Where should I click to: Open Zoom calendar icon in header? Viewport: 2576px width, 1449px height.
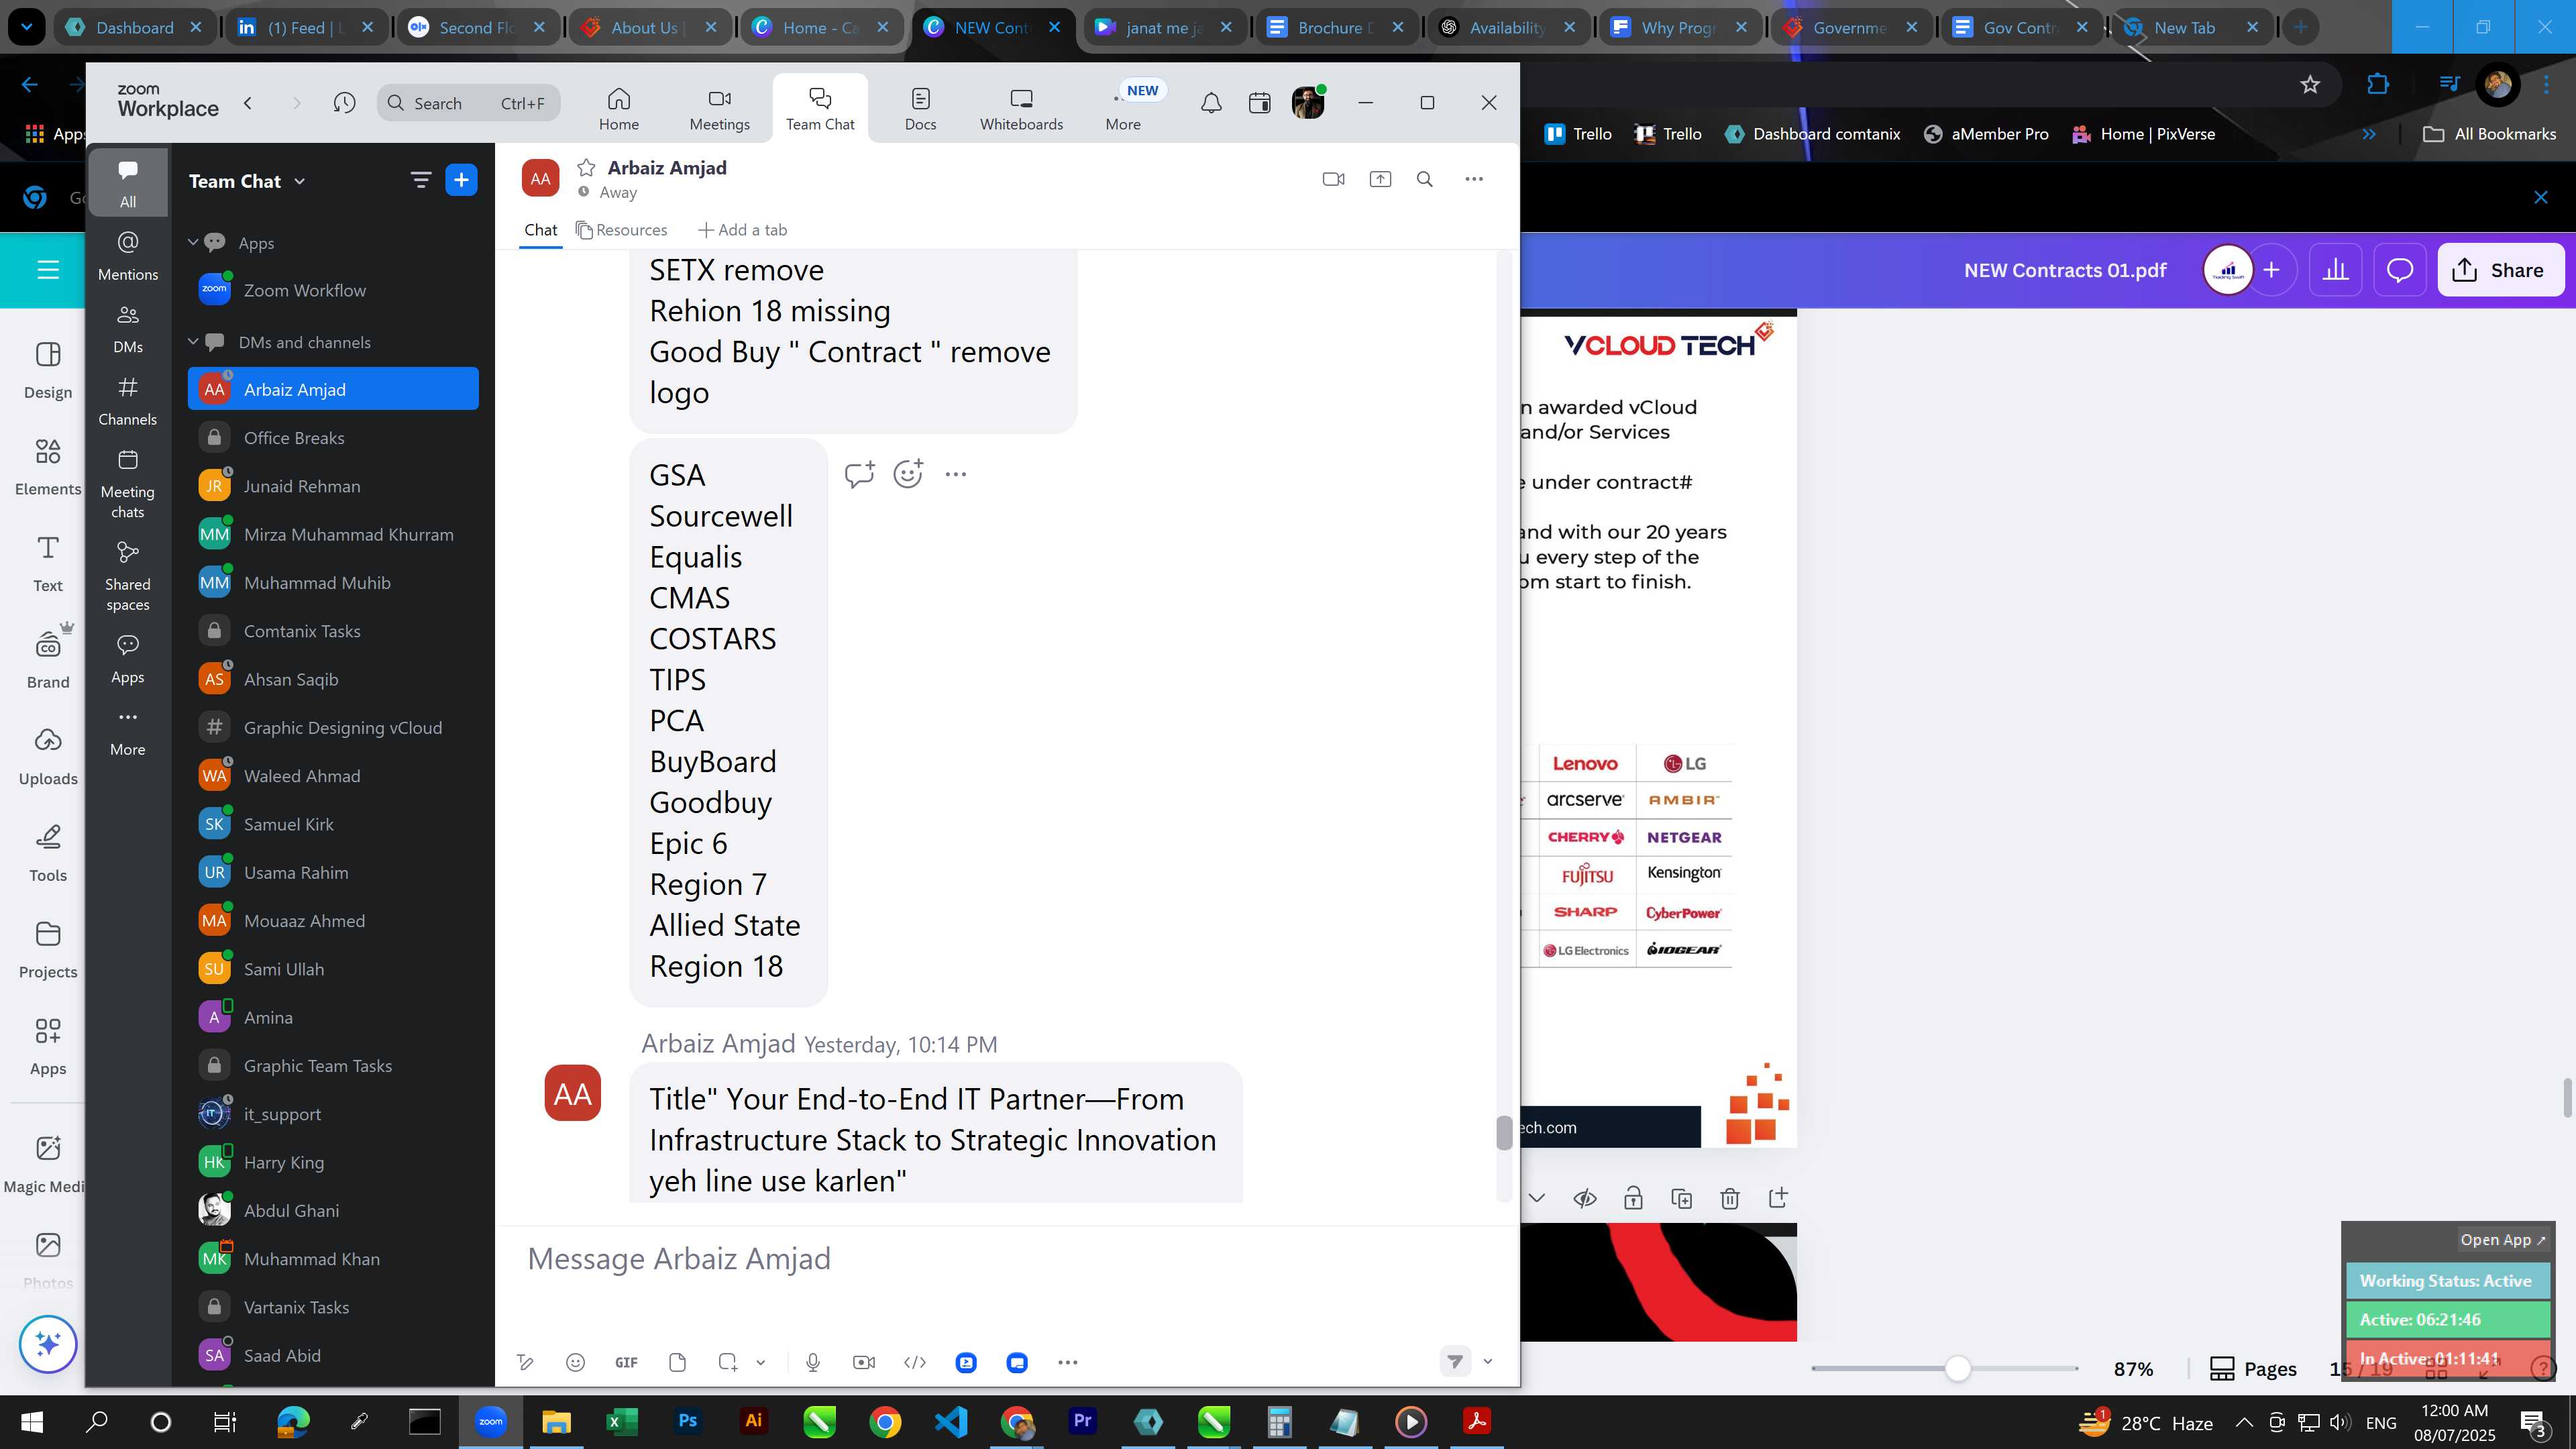[x=1259, y=103]
